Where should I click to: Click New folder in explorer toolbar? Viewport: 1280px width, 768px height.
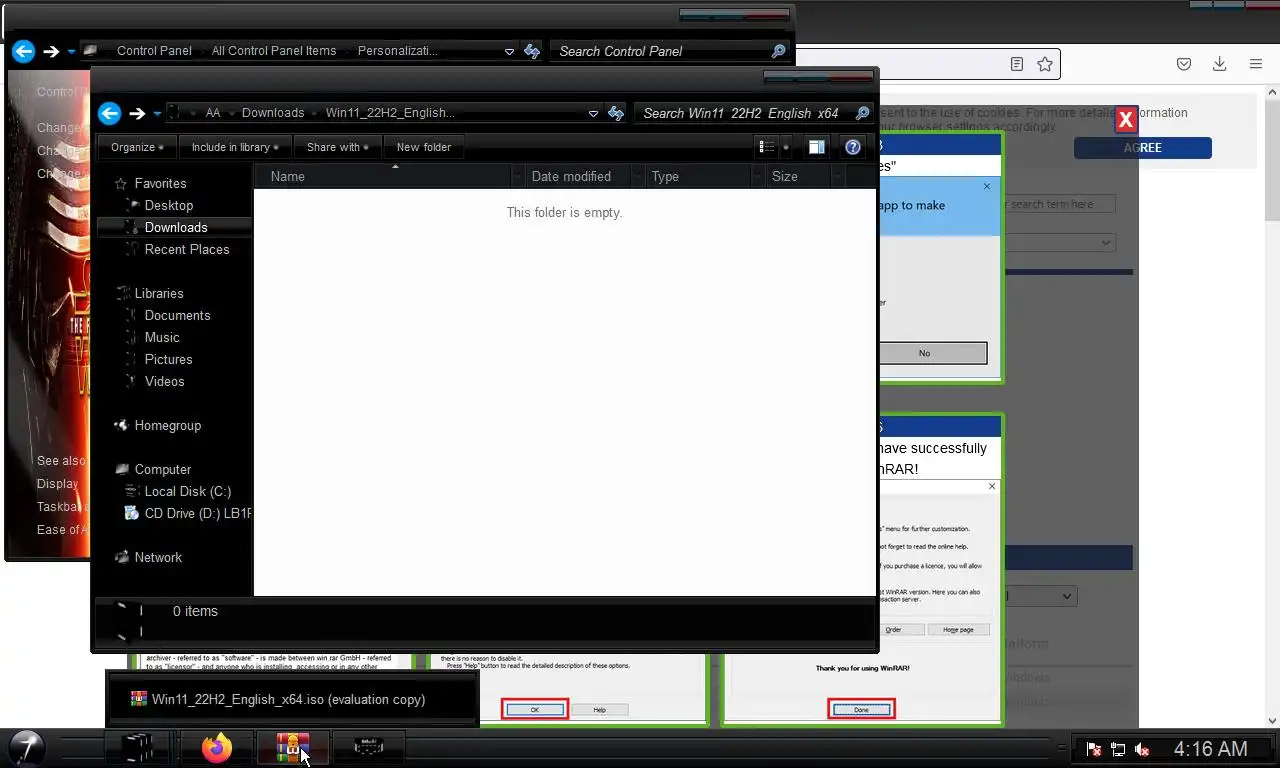pyautogui.click(x=424, y=147)
